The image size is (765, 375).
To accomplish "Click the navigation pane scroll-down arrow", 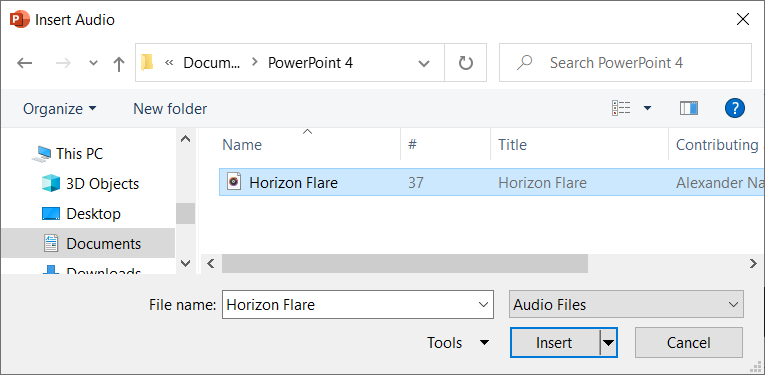I will (185, 263).
